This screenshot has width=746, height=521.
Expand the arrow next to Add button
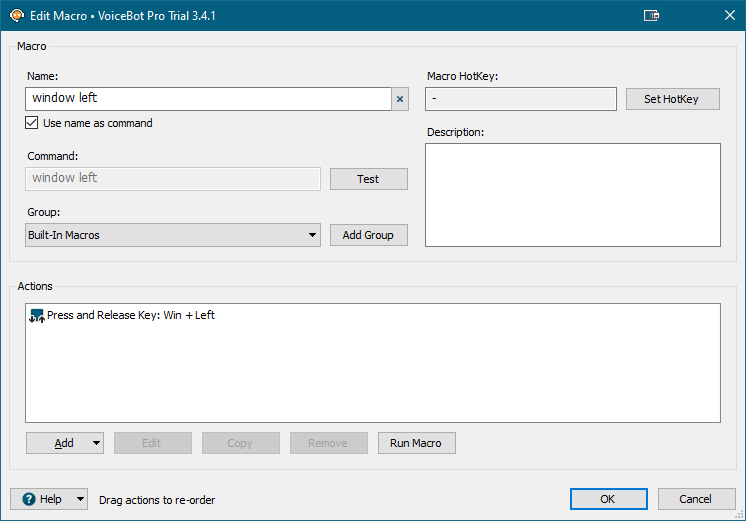[96, 443]
